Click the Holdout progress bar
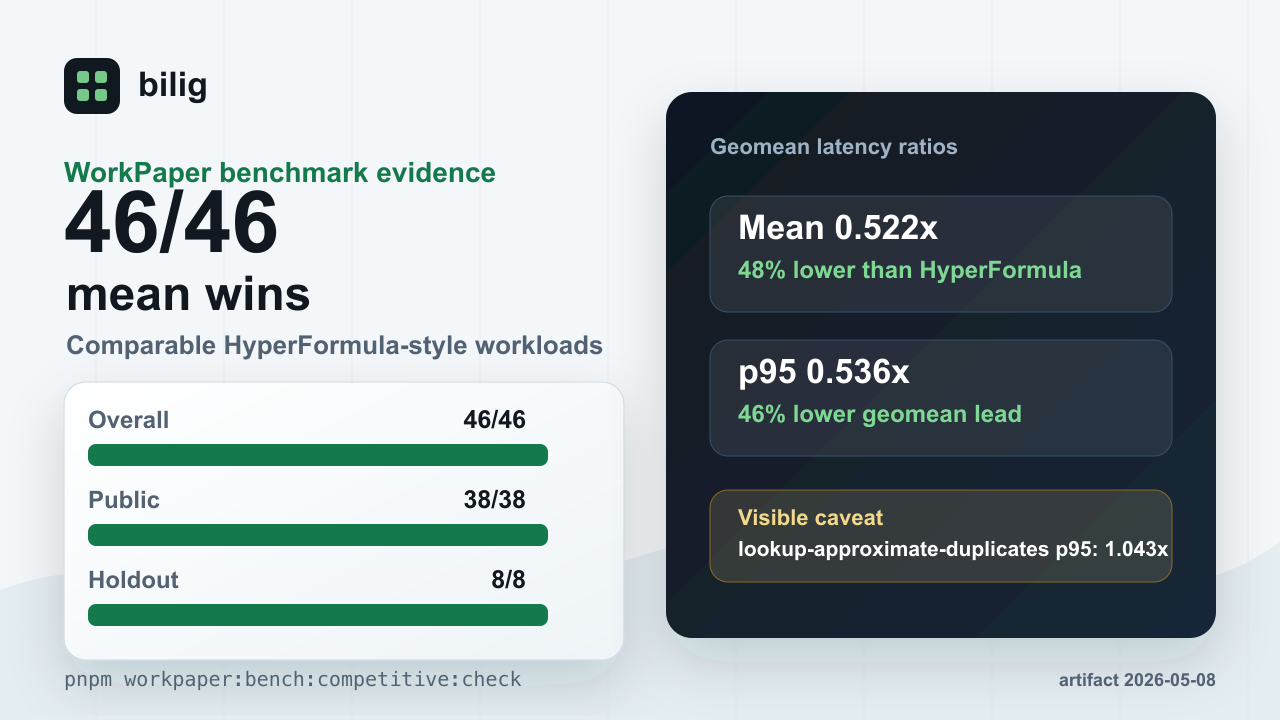1280x720 pixels. pyautogui.click(x=318, y=615)
